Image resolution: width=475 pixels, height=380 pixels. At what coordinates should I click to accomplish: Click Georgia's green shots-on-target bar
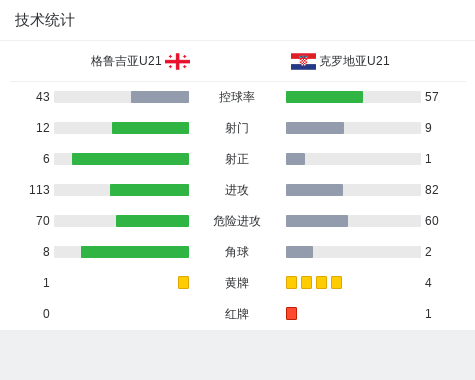click(130, 159)
